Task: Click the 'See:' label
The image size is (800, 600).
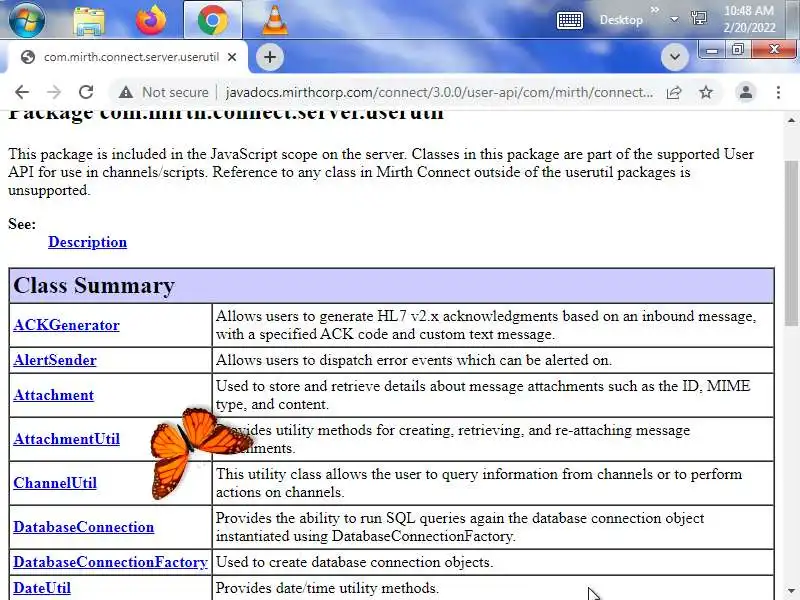Action: coord(22,224)
